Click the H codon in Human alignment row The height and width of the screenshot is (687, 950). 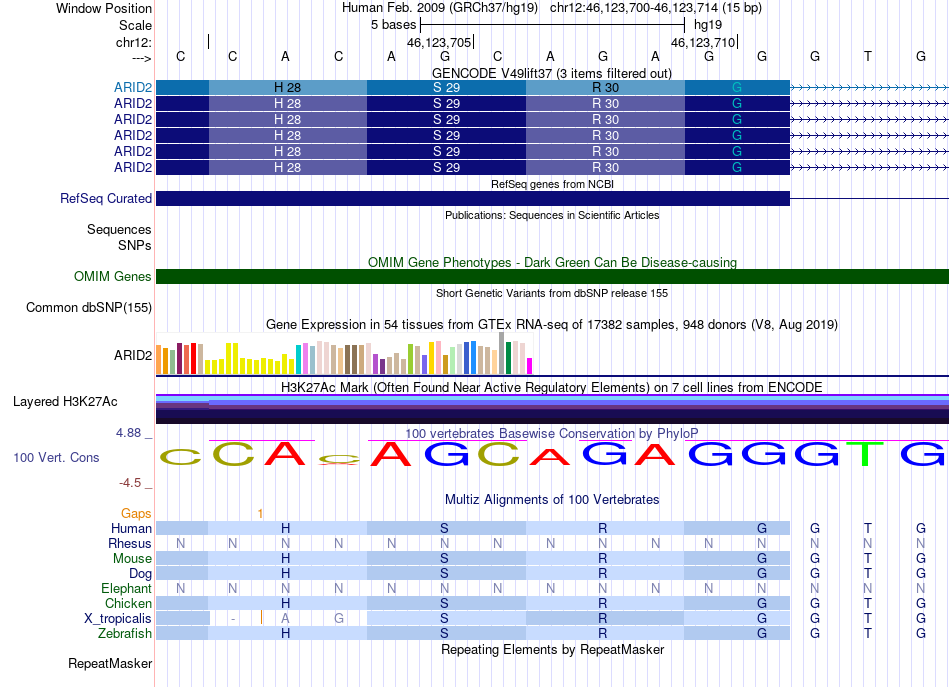point(285,528)
